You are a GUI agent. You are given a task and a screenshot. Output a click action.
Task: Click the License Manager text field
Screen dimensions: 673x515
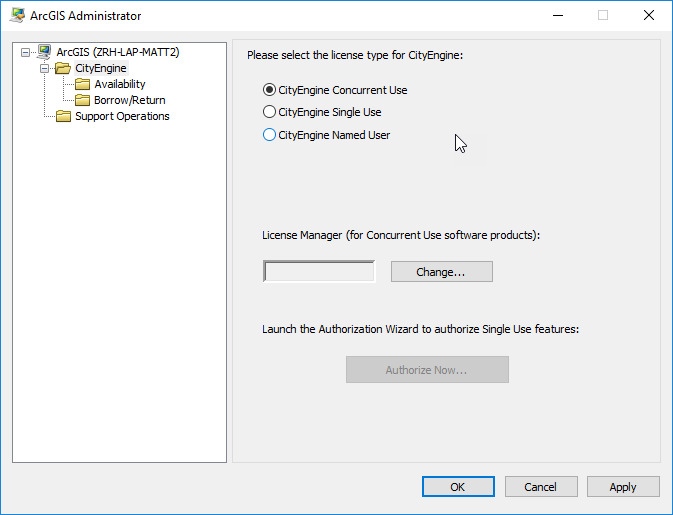tap(319, 272)
